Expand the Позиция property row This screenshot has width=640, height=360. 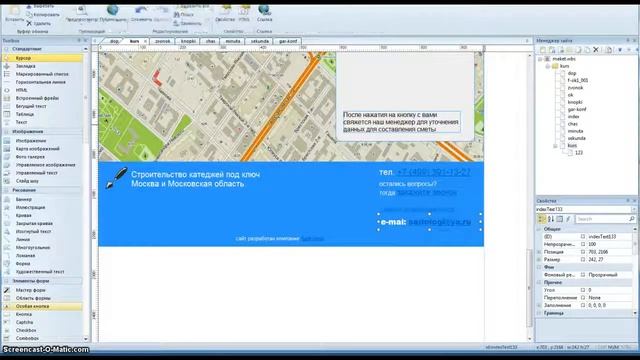(538, 252)
